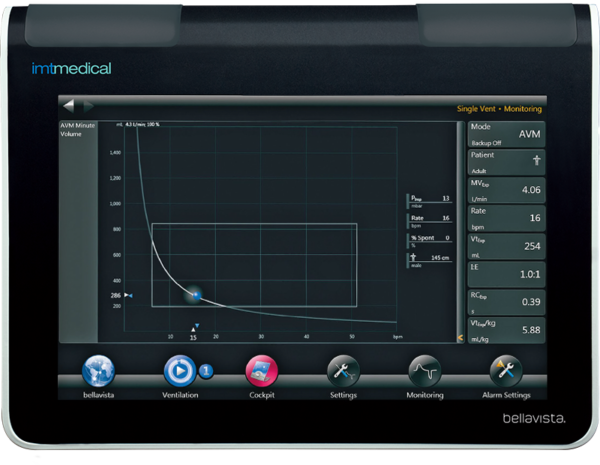600x465 pixels.
Task: Open the bellavista globe menu
Action: click(x=99, y=372)
